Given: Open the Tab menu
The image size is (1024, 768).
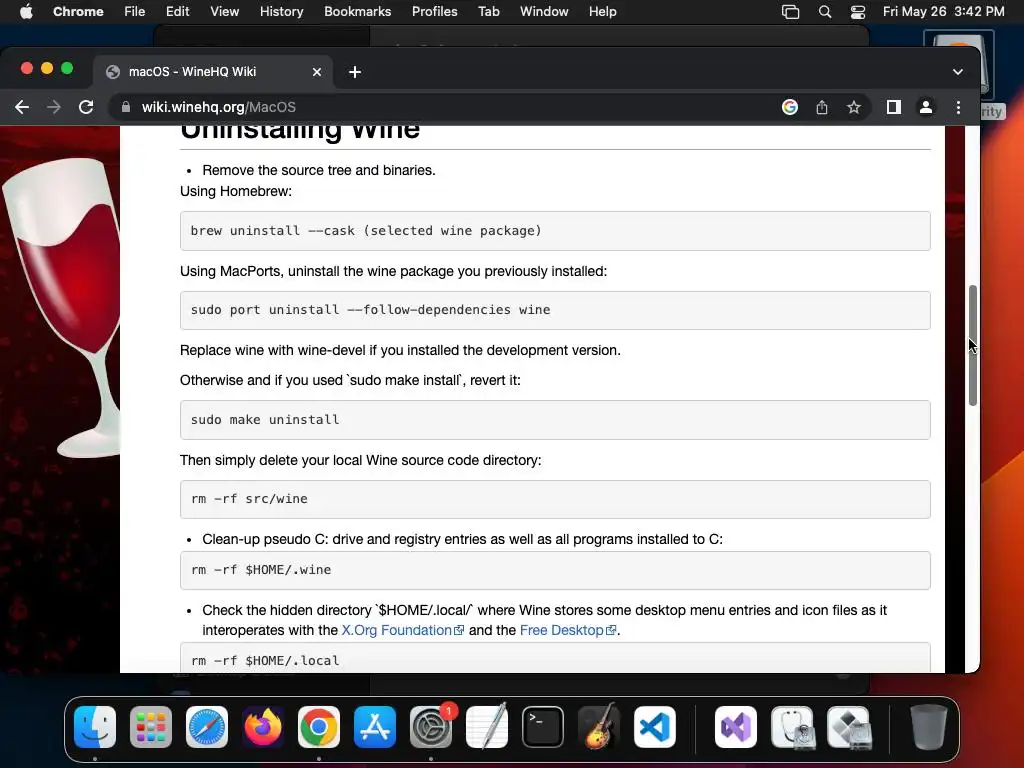Looking at the screenshot, I should click(x=488, y=12).
